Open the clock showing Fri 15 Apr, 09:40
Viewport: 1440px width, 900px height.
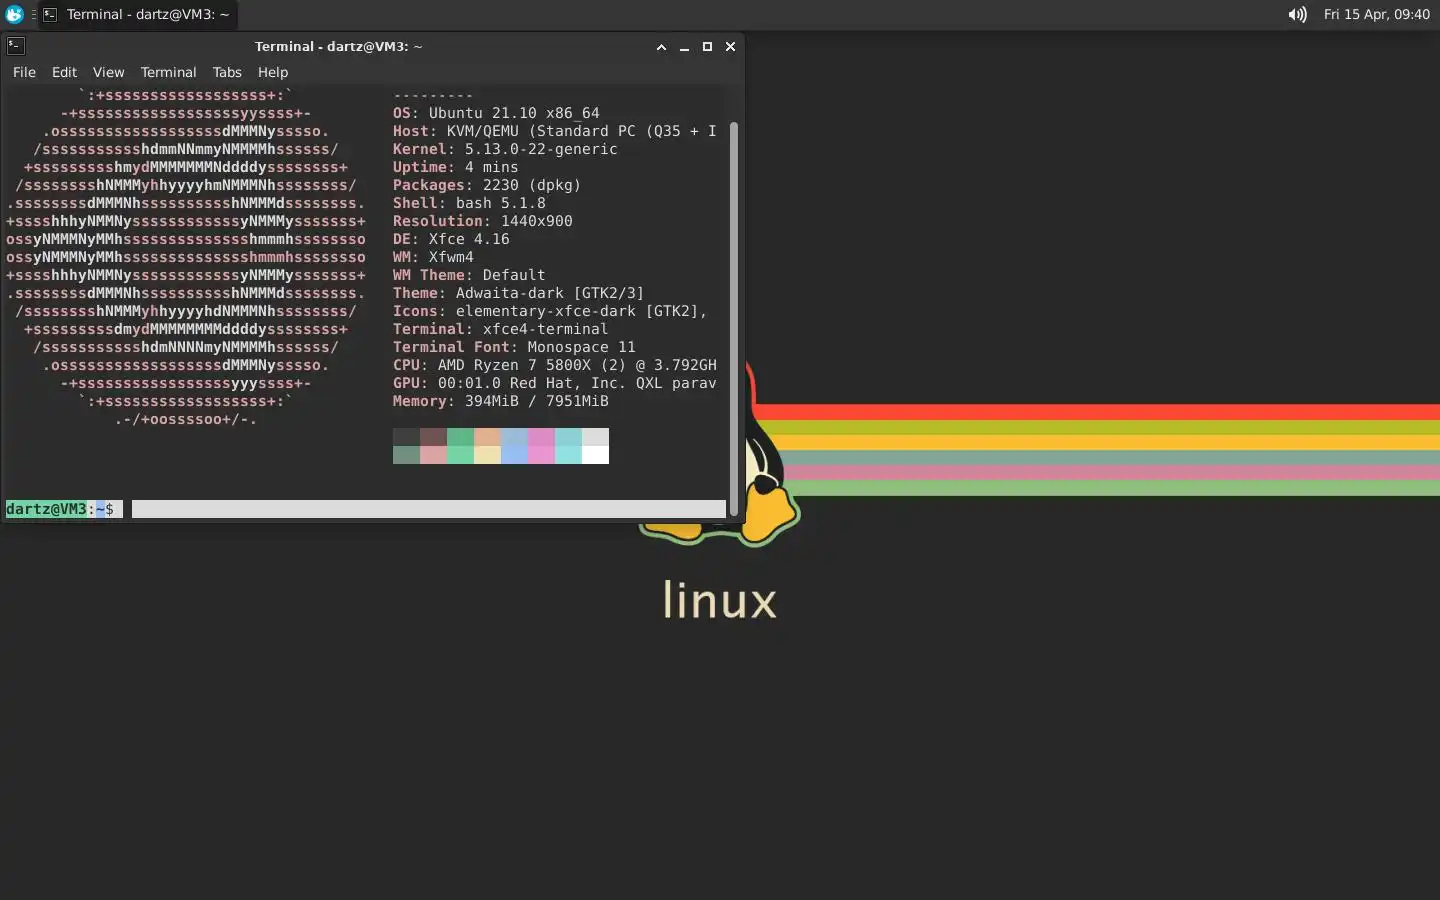pyautogui.click(x=1376, y=14)
